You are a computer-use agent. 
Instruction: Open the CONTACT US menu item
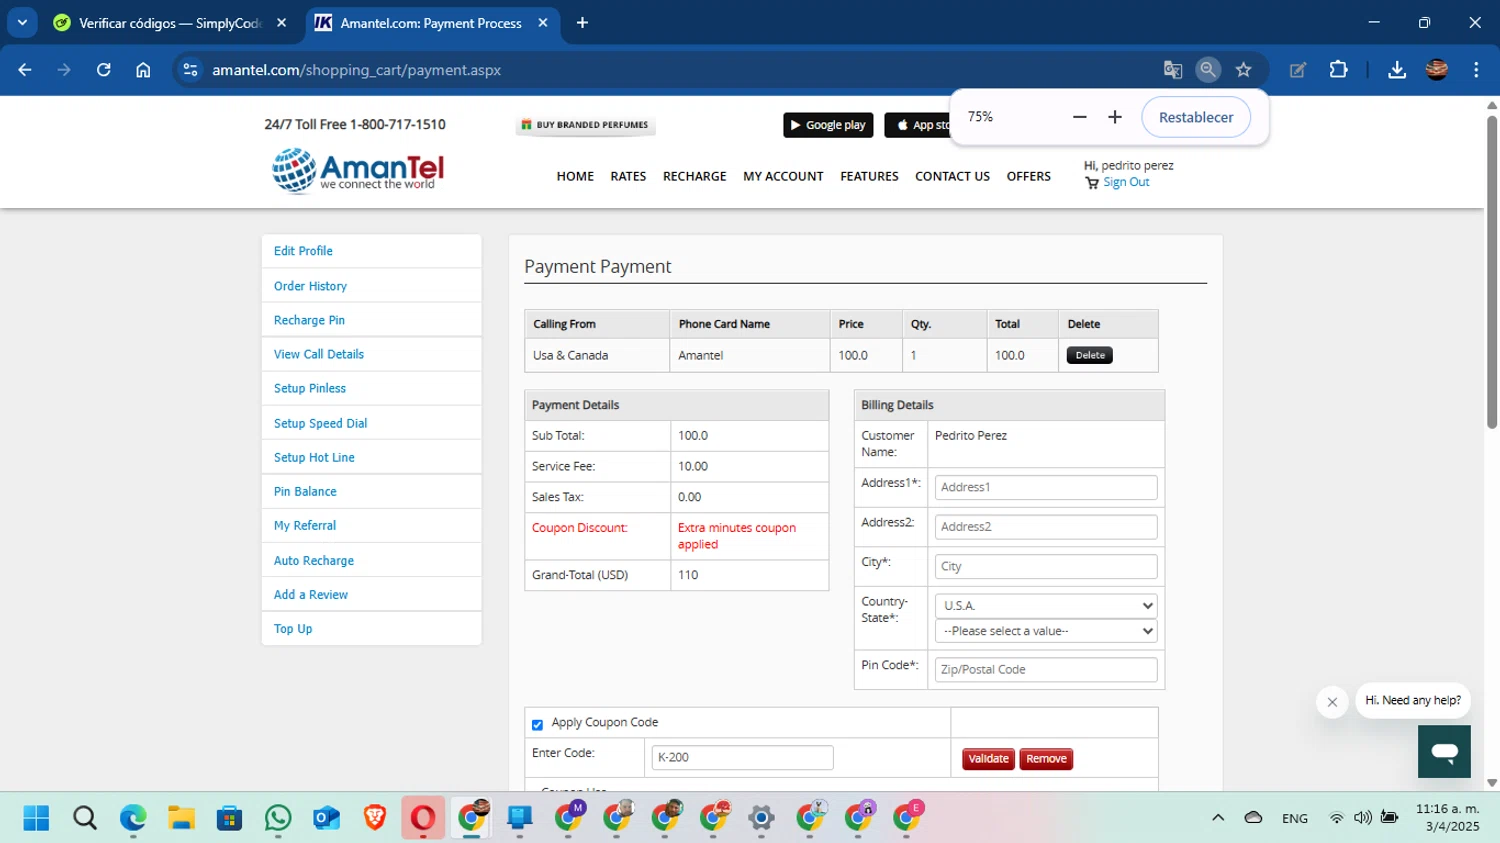click(952, 176)
